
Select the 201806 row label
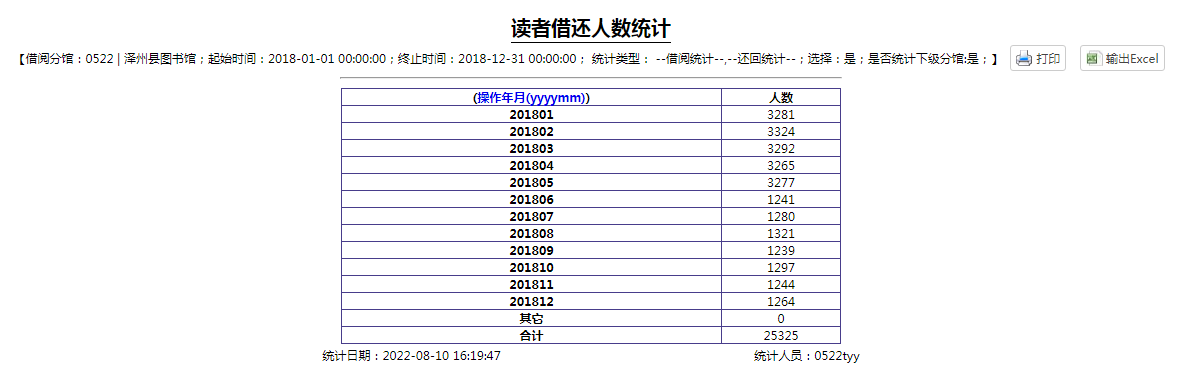pyautogui.click(x=532, y=200)
